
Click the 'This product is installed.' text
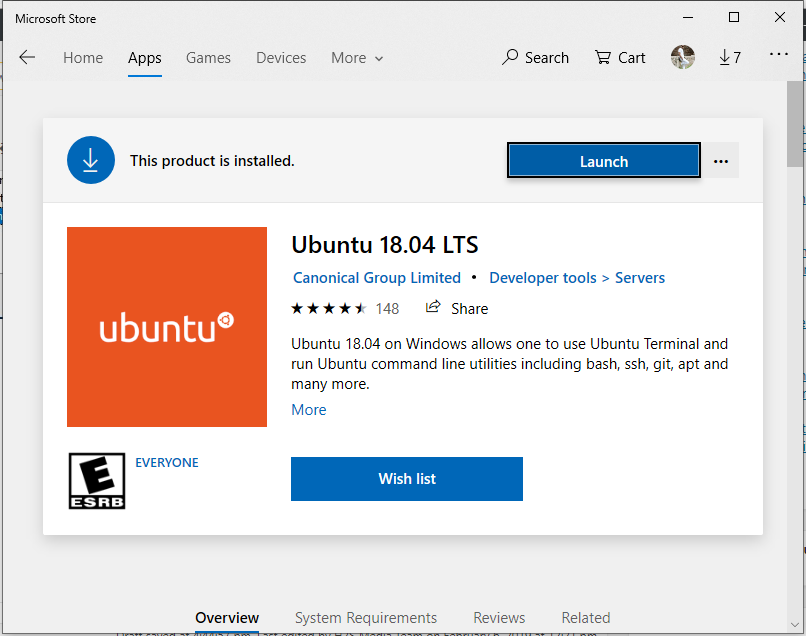point(212,161)
